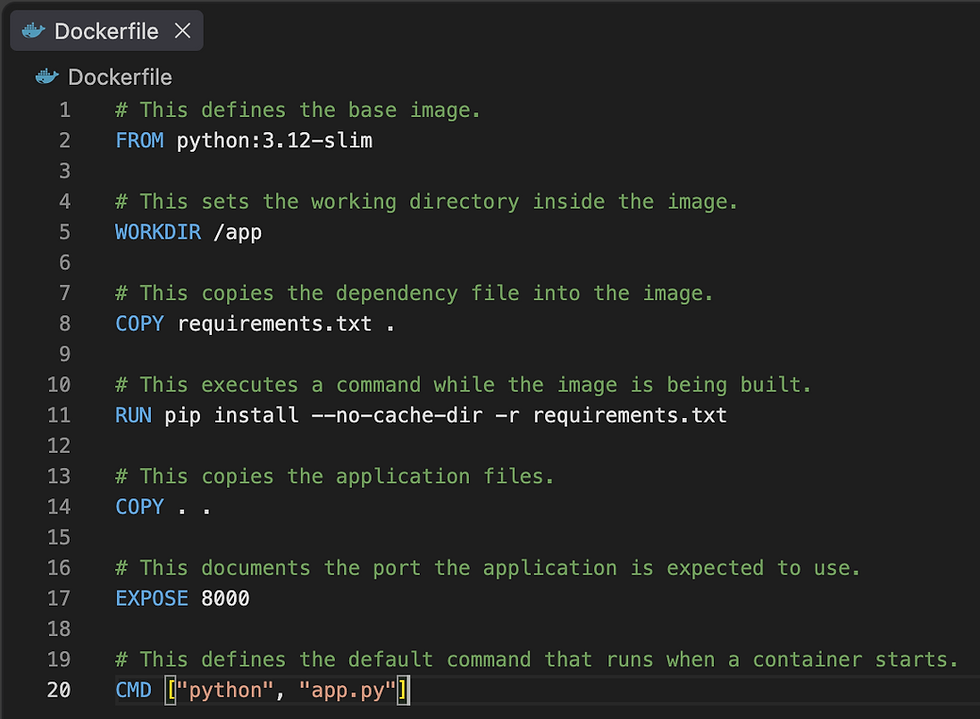Click requirements.txt on line 8
The image size is (980, 719).
274,323
